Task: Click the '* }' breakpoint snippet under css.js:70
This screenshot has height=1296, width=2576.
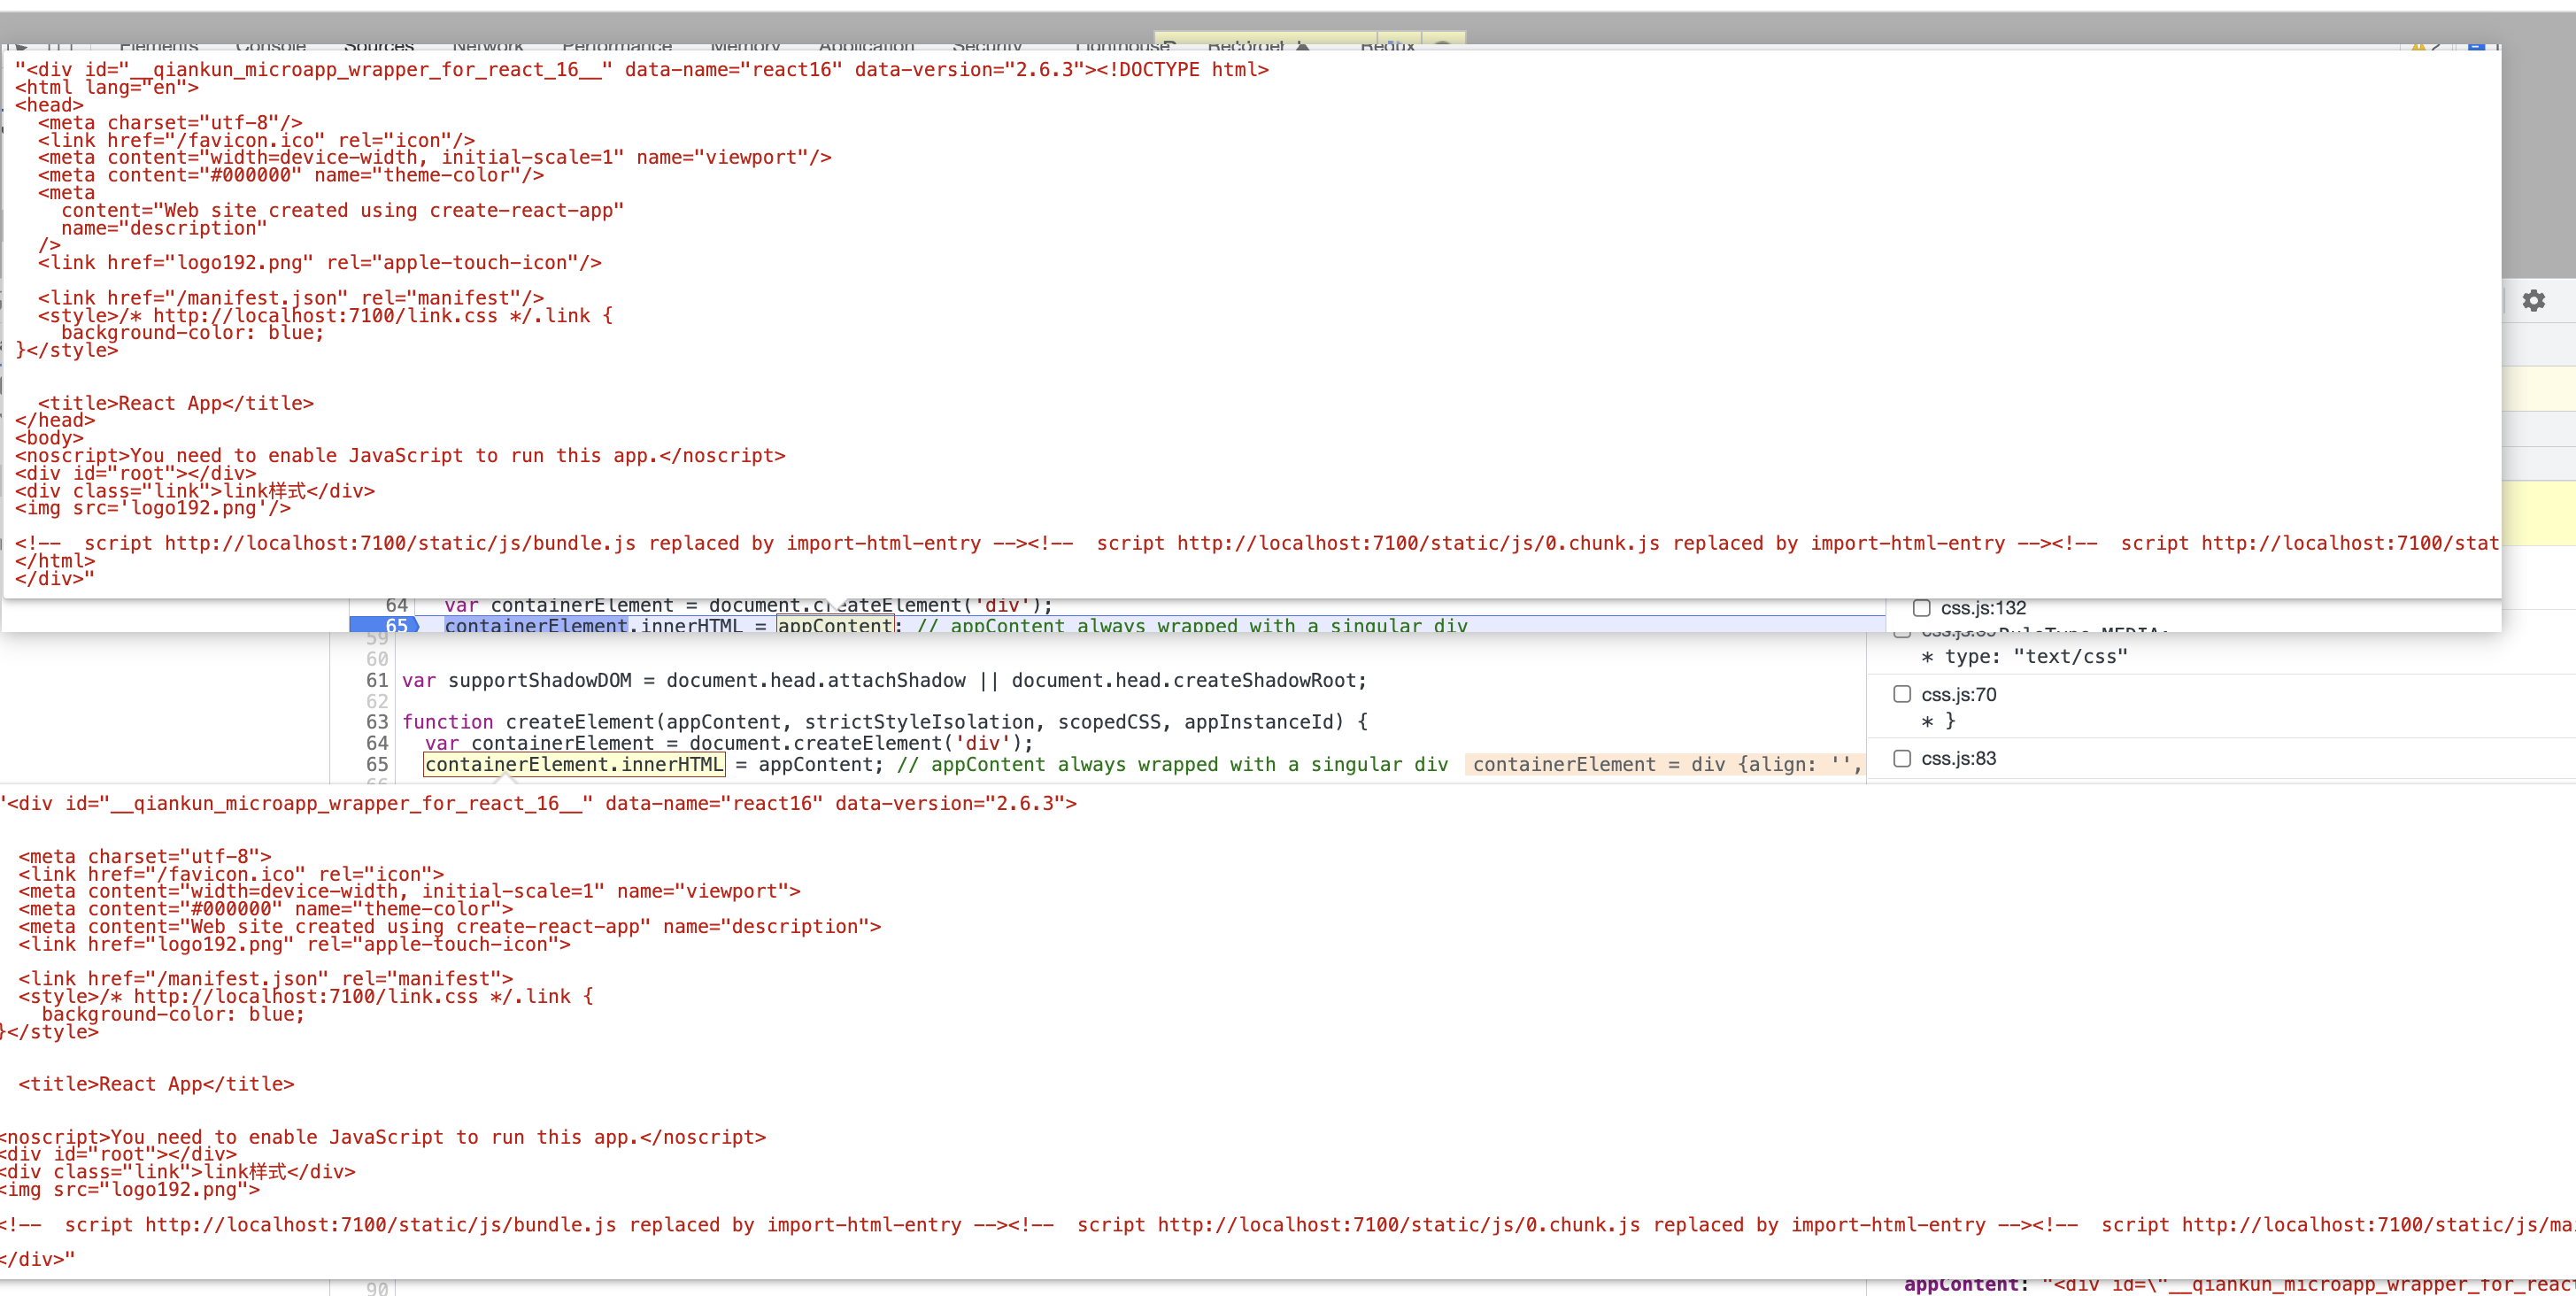Action: [1938, 721]
